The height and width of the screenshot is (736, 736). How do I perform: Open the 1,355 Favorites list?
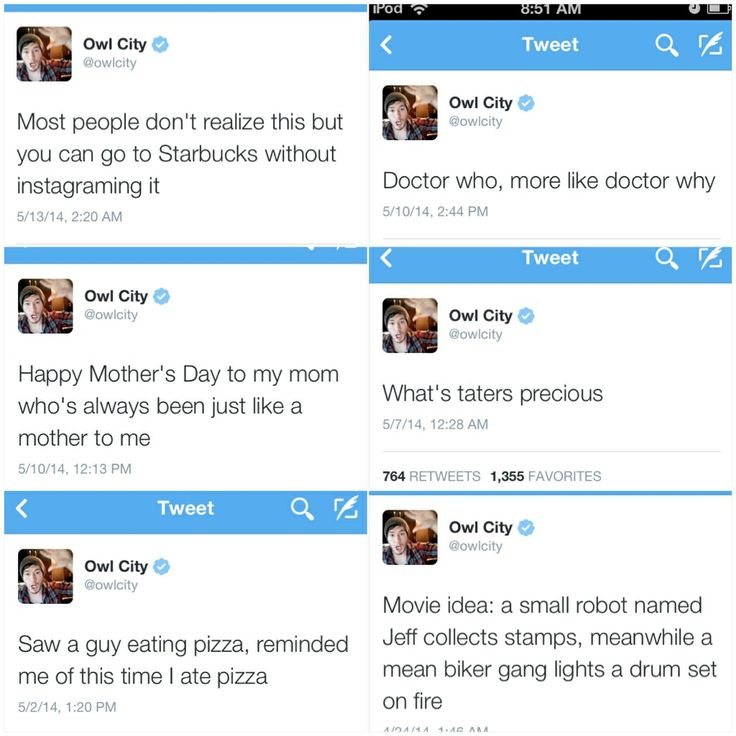coord(546,476)
